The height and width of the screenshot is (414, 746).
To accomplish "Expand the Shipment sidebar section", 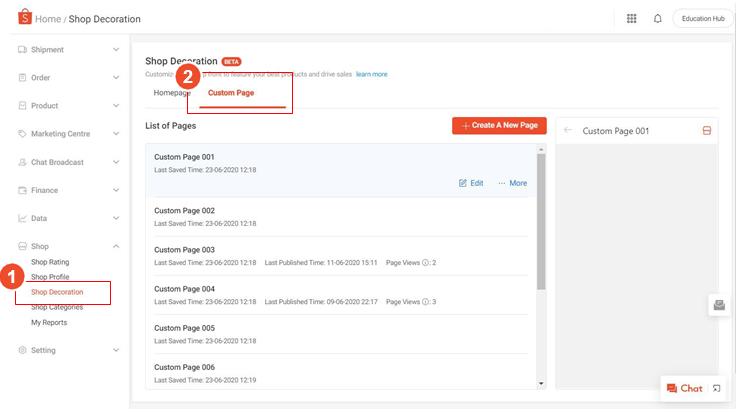I will [116, 50].
